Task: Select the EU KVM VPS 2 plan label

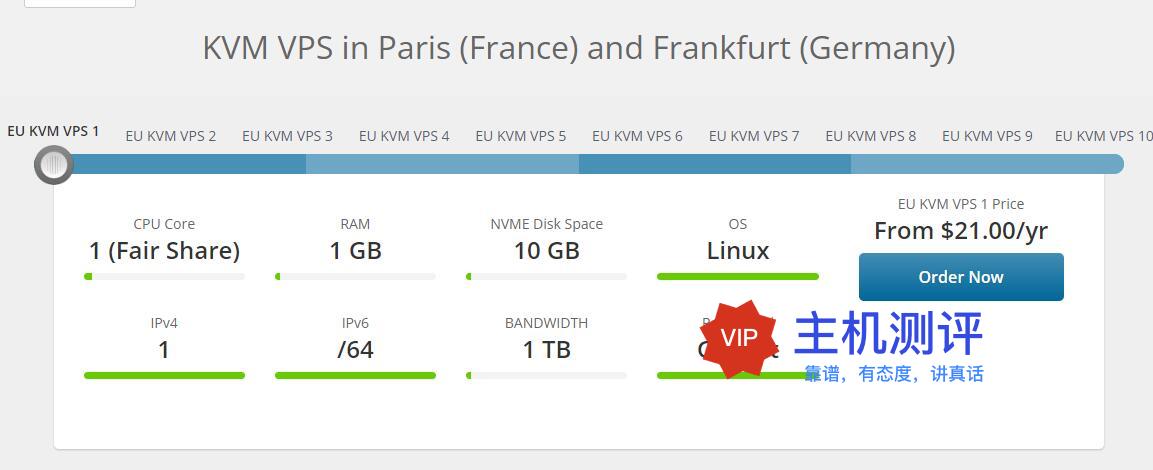Action: pyautogui.click(x=171, y=136)
